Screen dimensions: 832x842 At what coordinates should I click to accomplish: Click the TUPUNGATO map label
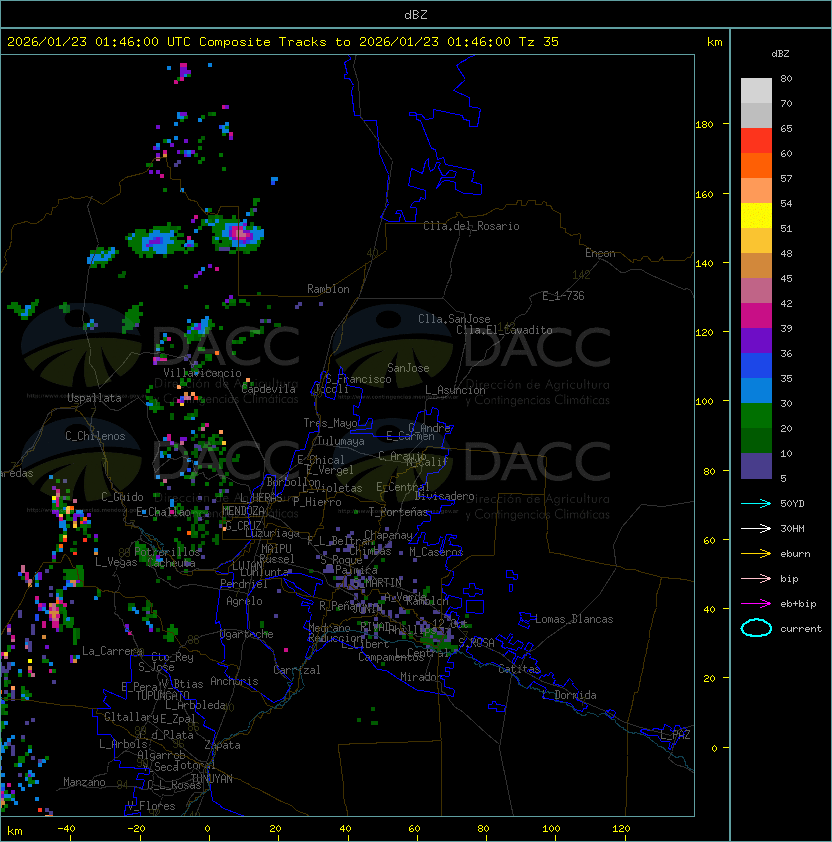[163, 695]
